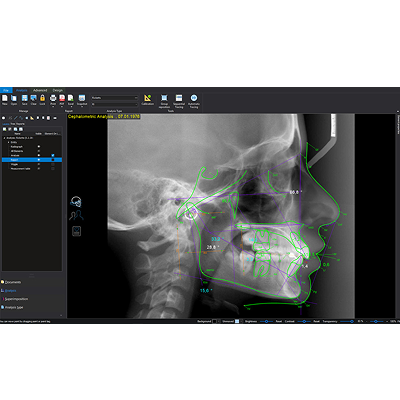The width and height of the screenshot is (400, 400).
Task: Toggle visibility of the Analysis layer
Action: tap(39, 155)
